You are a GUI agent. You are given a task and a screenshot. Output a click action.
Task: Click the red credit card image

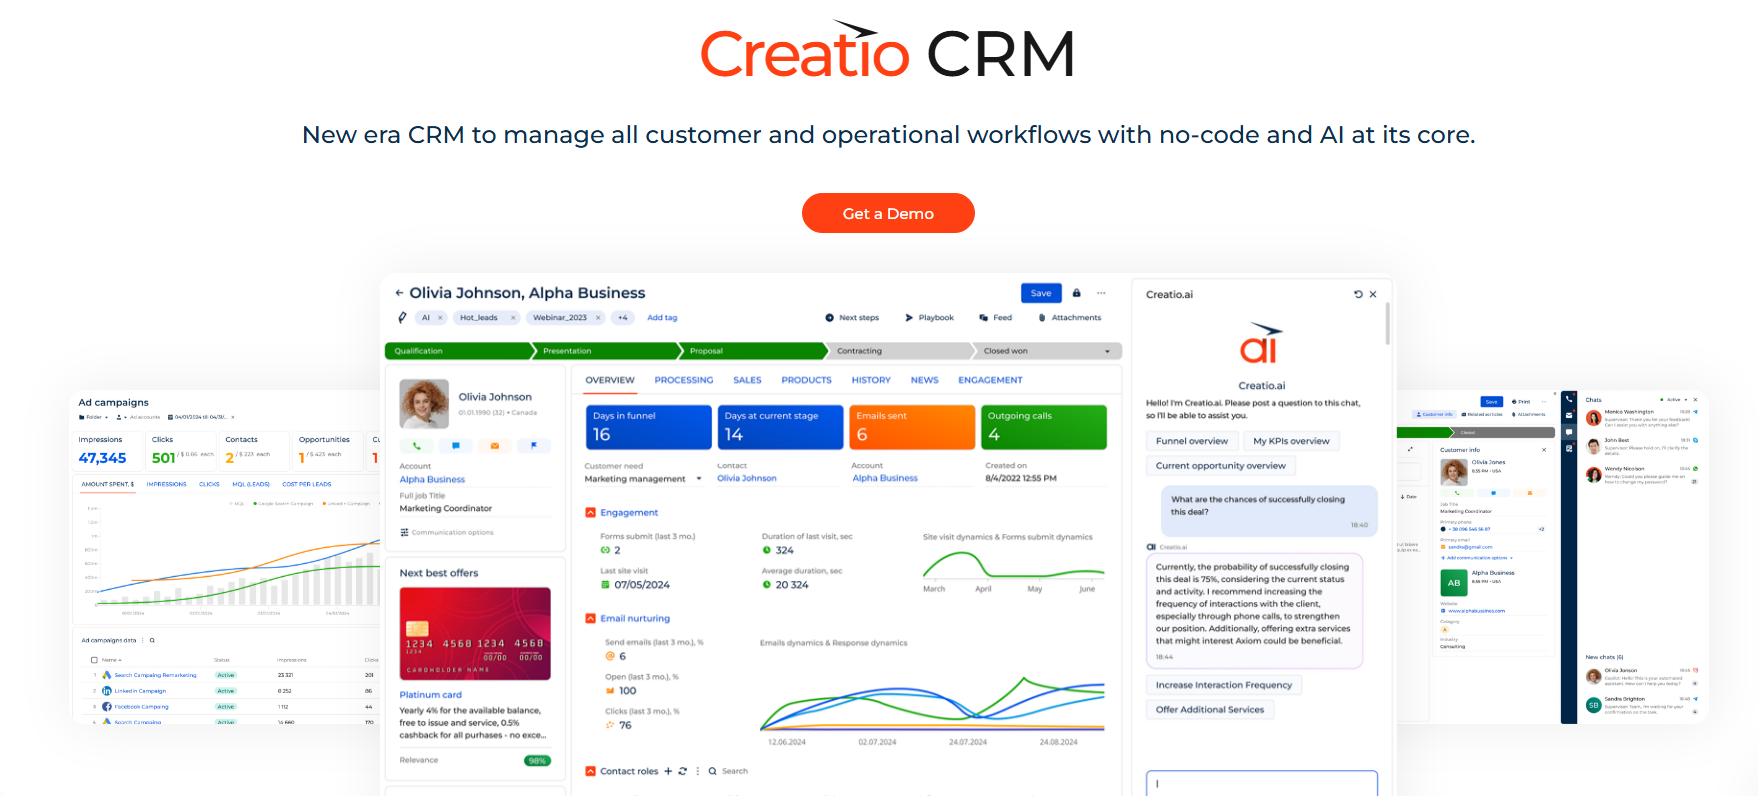[475, 634]
